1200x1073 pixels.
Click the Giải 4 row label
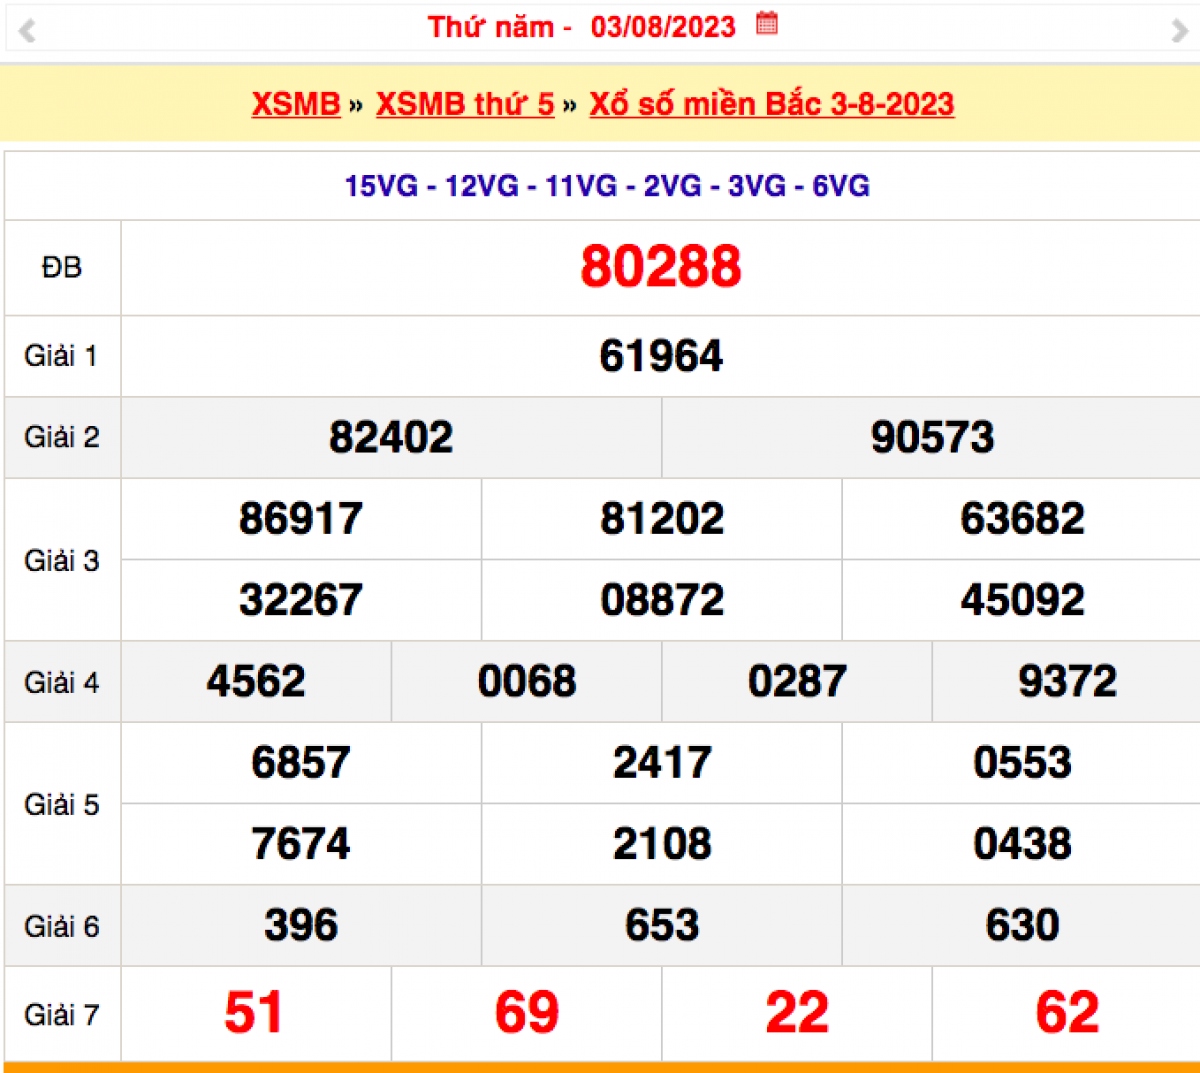pos(62,682)
